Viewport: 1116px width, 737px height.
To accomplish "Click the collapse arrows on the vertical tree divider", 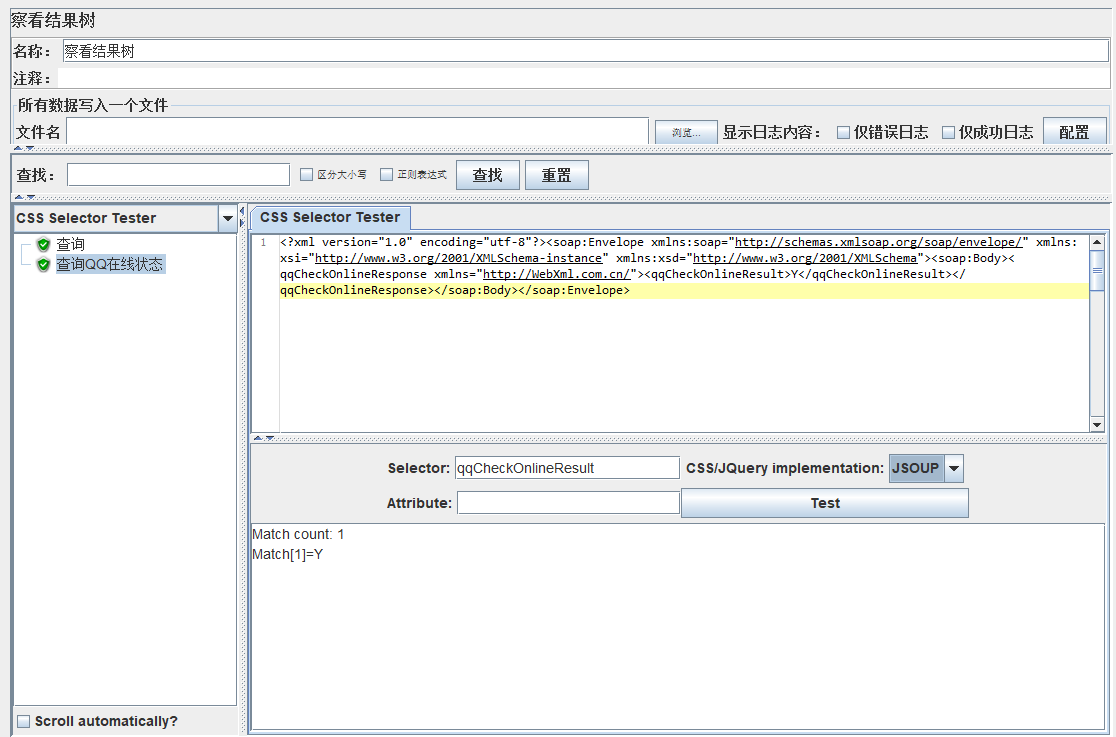I will point(242,216).
